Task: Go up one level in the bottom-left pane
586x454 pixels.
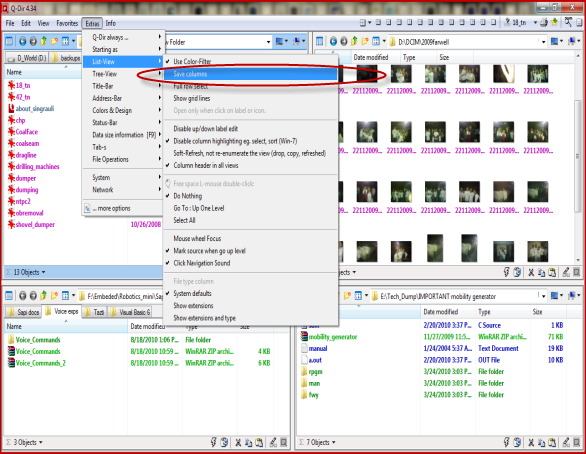Action: tap(43, 296)
